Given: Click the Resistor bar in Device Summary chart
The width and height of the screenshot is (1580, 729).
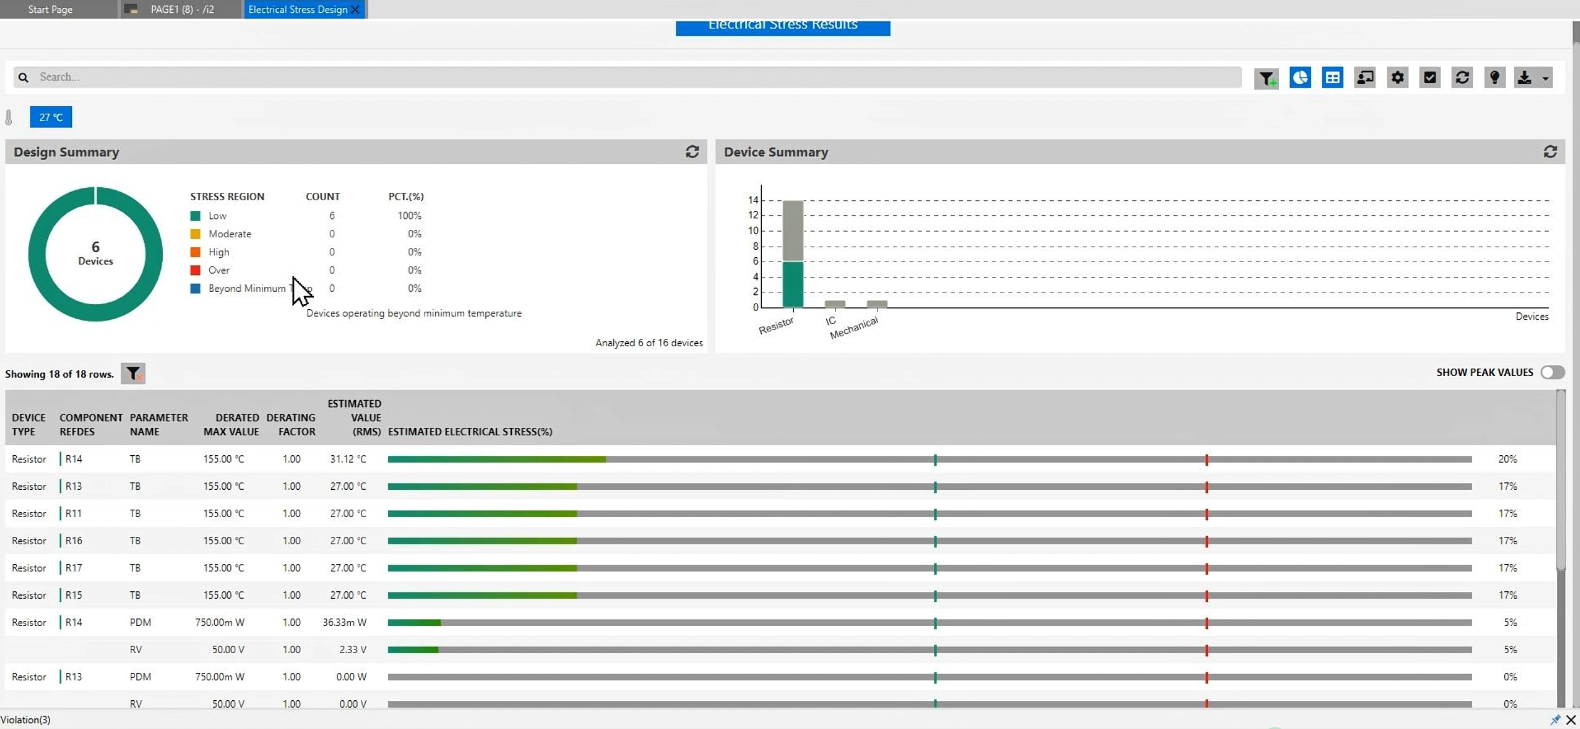Looking at the screenshot, I should tap(793, 254).
